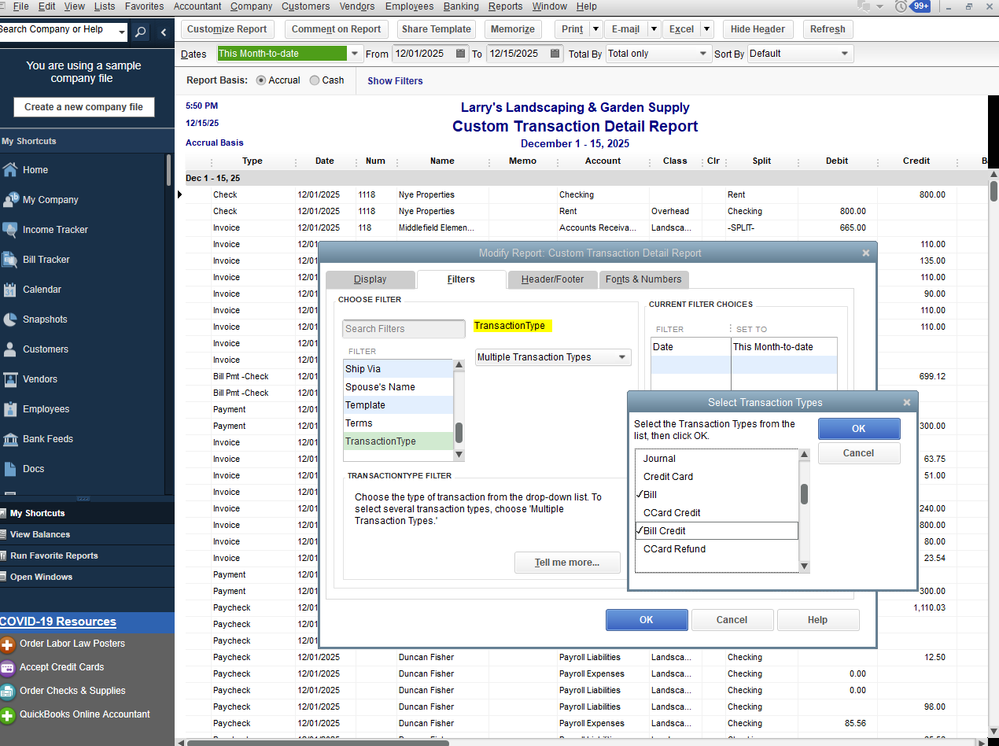Open the Bill Tracker shortcut
The height and width of the screenshot is (746, 999).
click(46, 260)
